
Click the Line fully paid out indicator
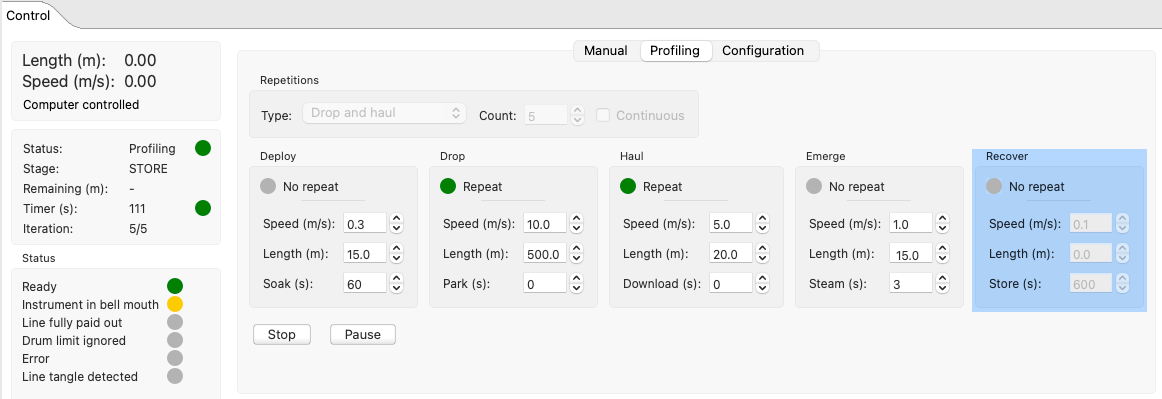coord(174,323)
